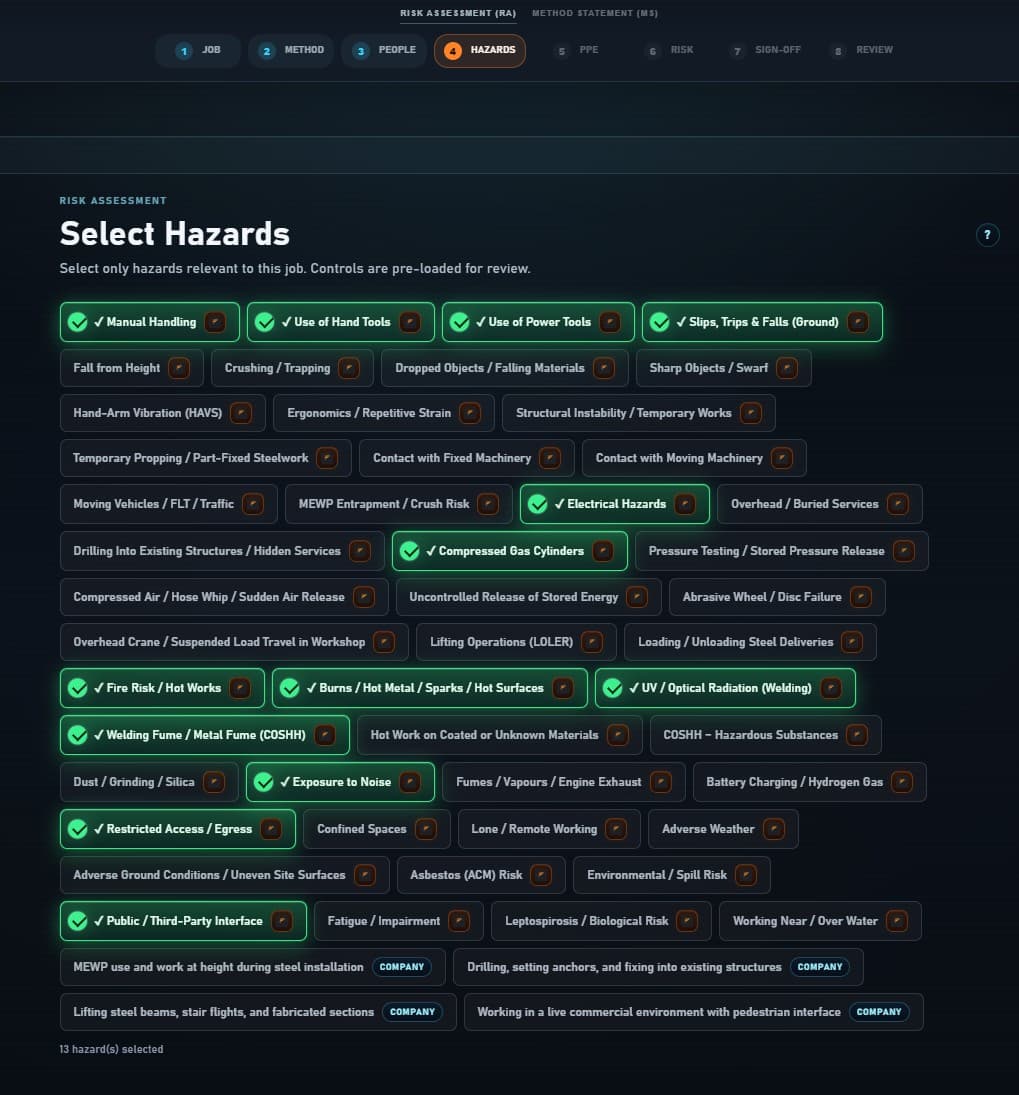Go to step 2 Method
Viewport: 1019px width, 1095px height.
coord(291,50)
